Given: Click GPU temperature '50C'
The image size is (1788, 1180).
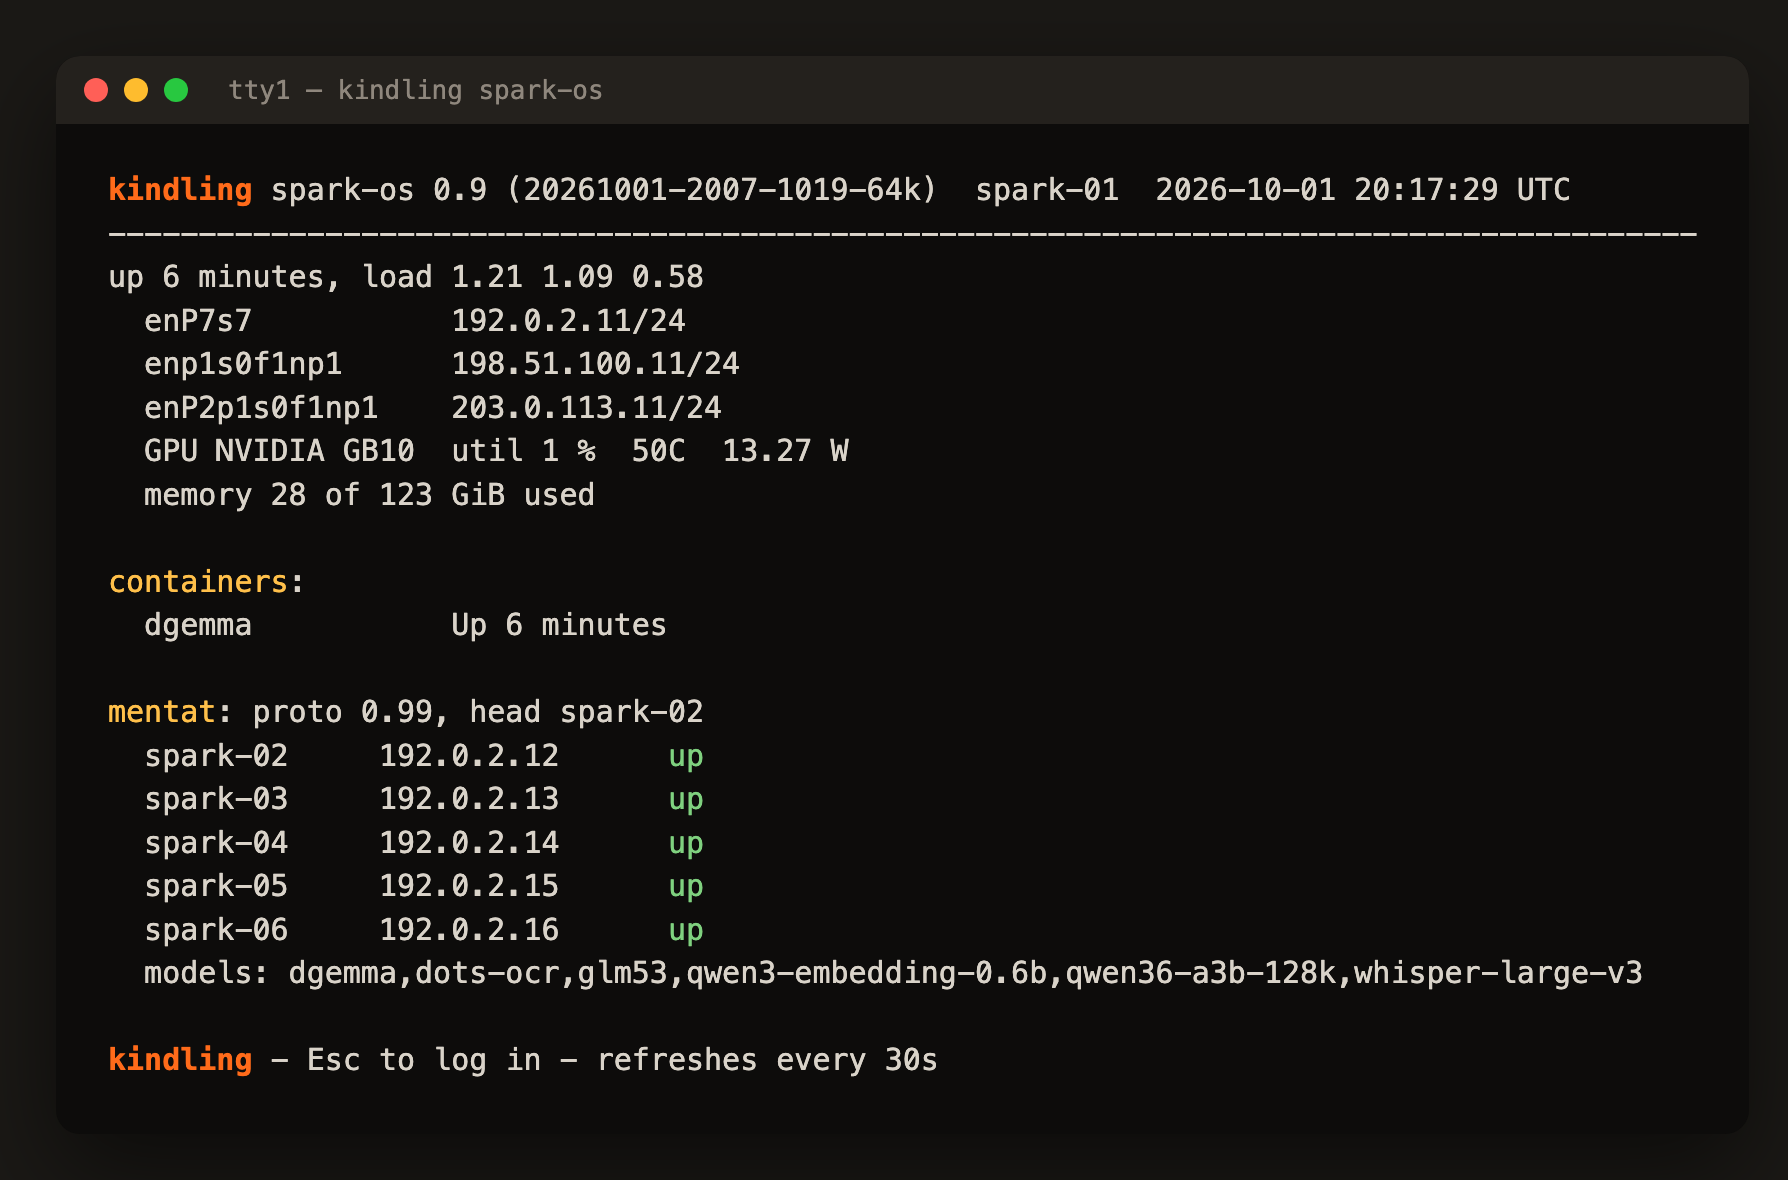Looking at the screenshot, I should point(659,451).
